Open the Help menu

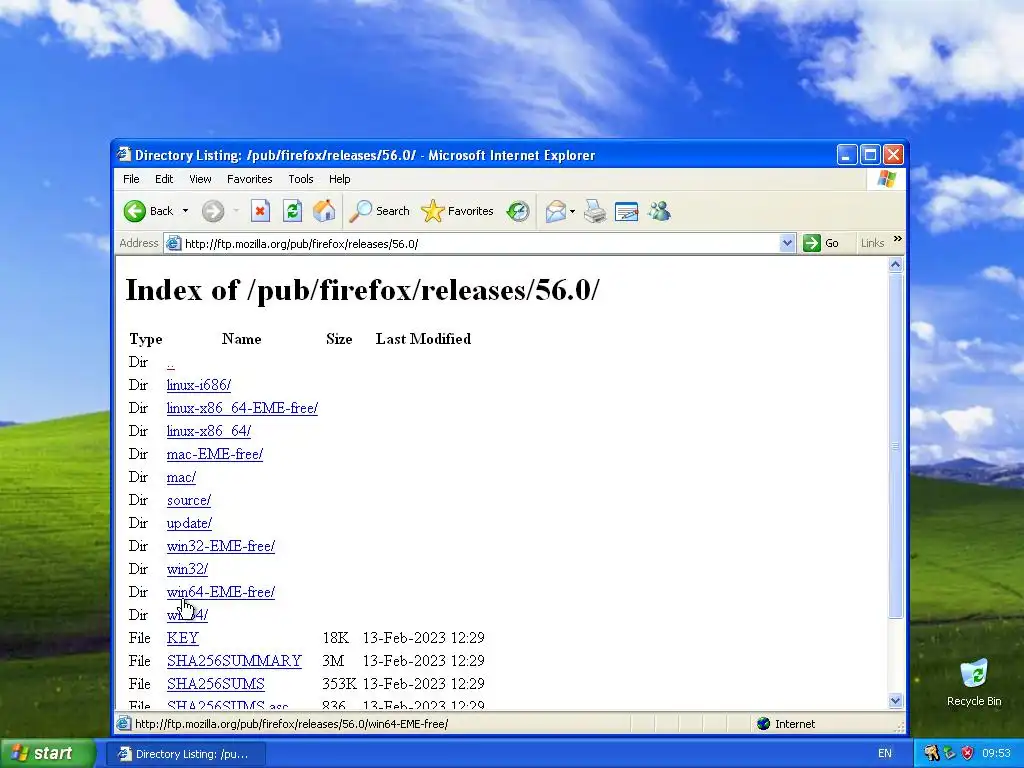[x=340, y=179]
